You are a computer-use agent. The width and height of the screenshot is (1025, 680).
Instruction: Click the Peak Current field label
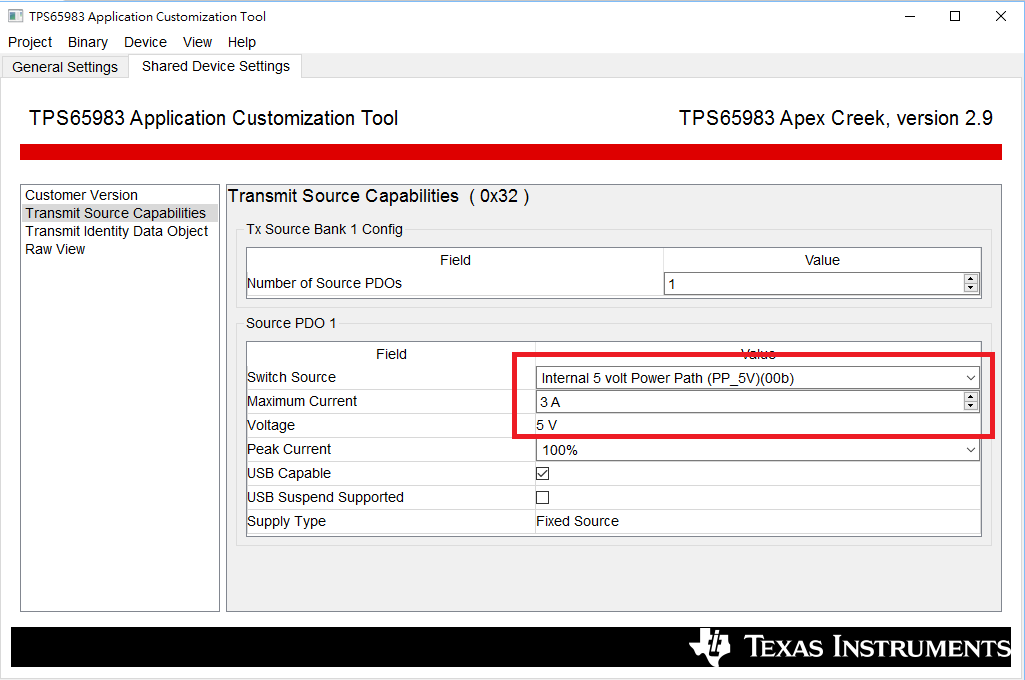[289, 449]
